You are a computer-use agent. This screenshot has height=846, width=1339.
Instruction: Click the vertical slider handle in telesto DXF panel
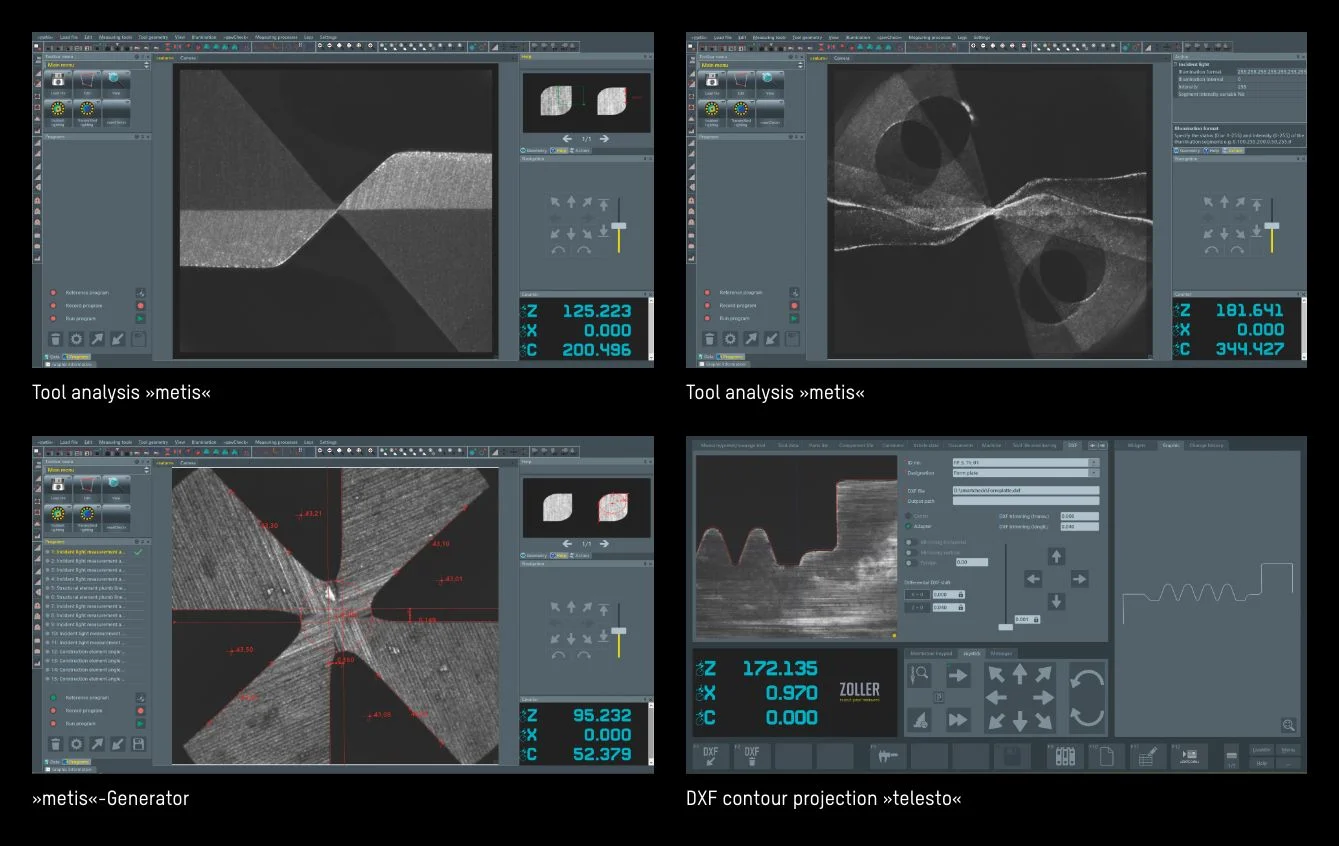click(x=1005, y=626)
